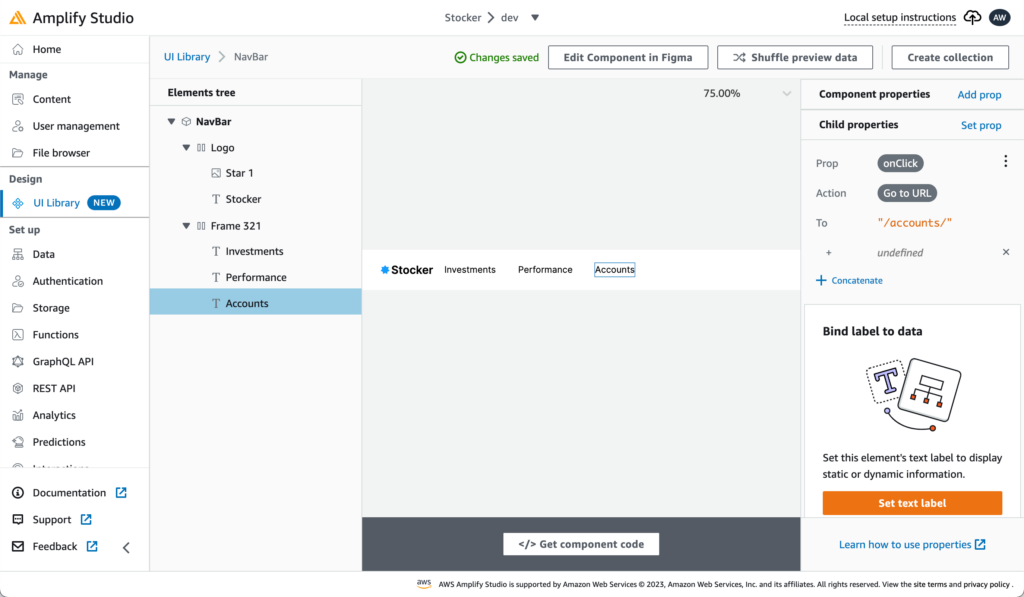Click the cloud upload icon in header
The image size is (1024, 597).
(x=972, y=18)
